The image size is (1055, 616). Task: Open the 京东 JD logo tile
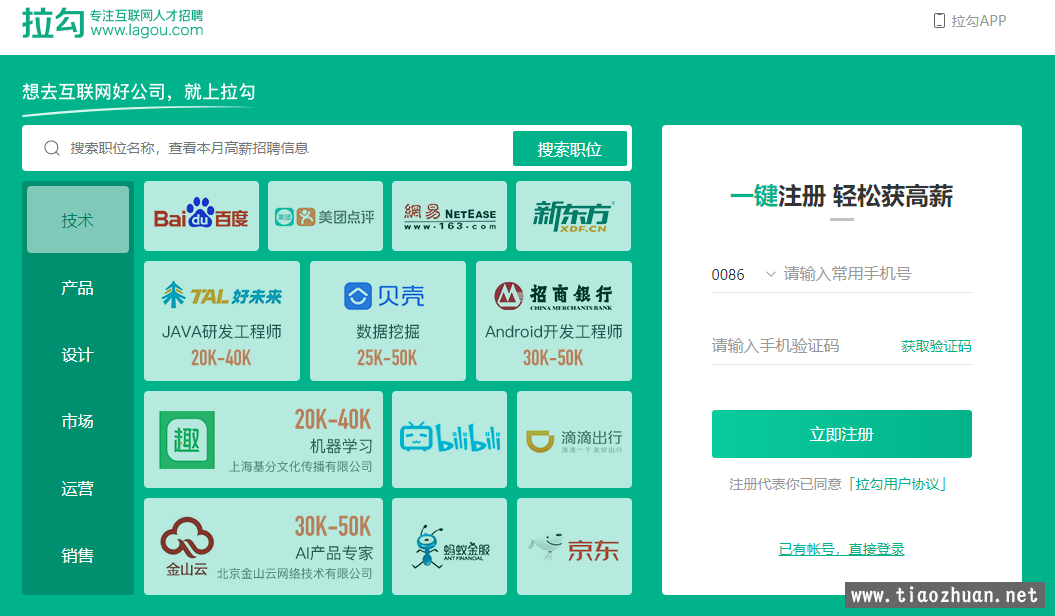click(x=574, y=546)
